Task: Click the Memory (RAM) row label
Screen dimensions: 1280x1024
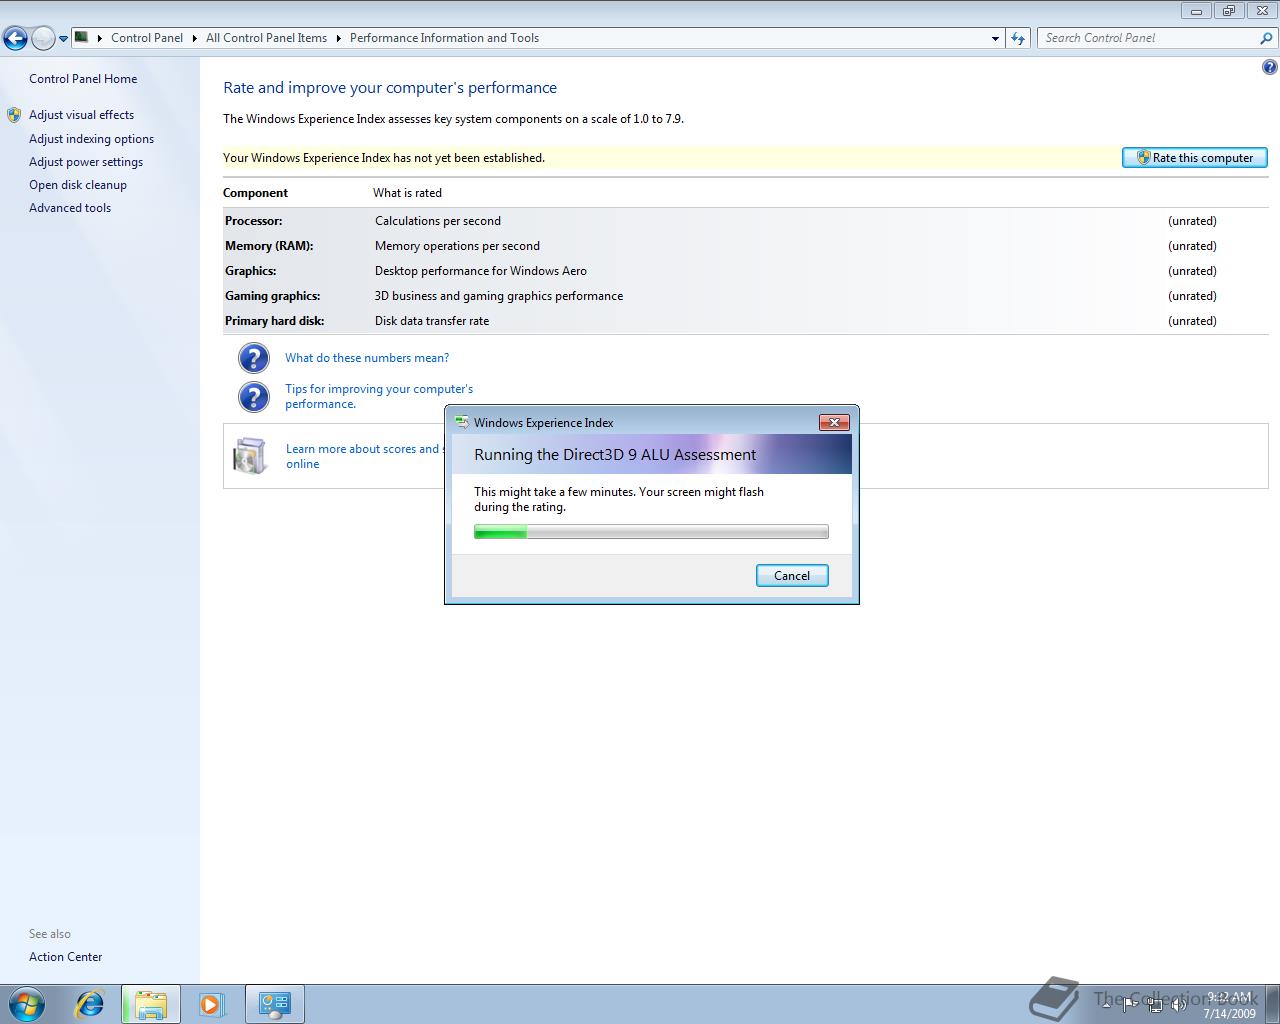Action: click(269, 246)
